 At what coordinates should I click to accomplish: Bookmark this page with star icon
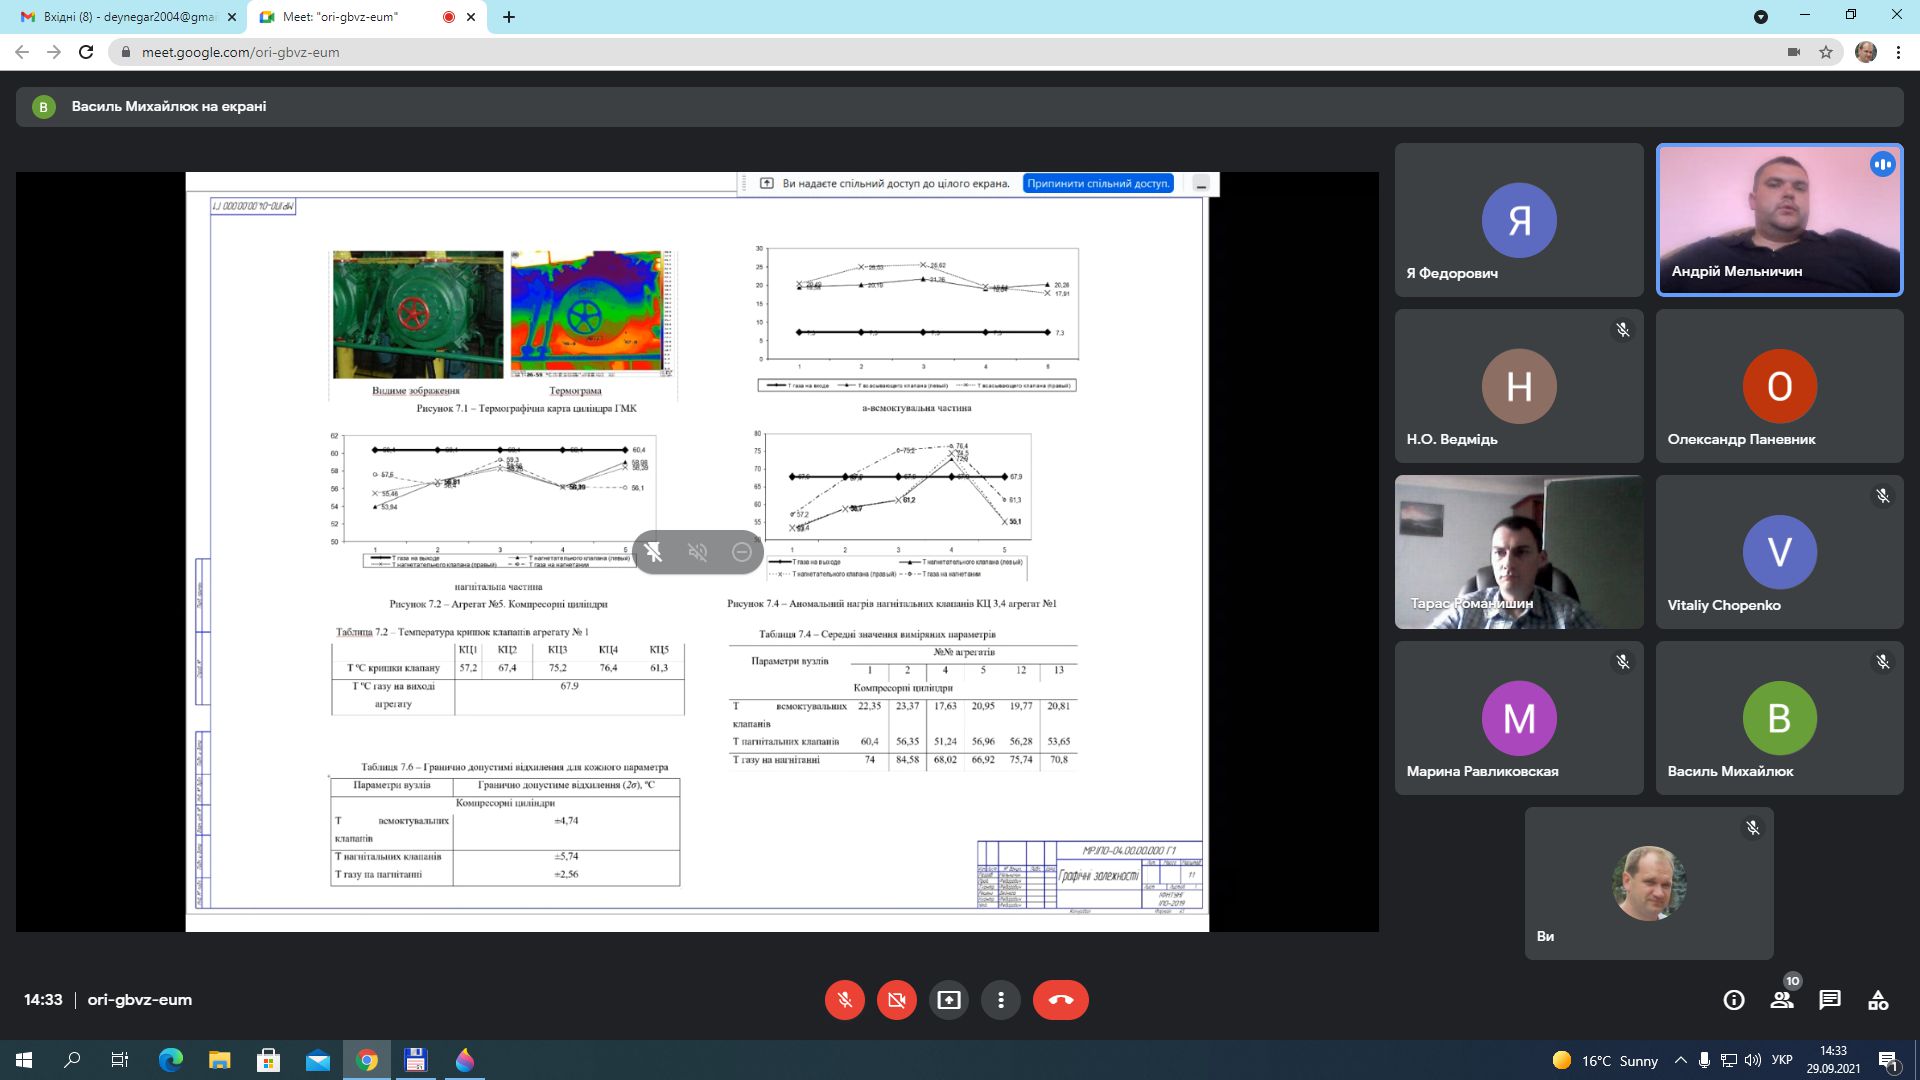pos(1826,52)
